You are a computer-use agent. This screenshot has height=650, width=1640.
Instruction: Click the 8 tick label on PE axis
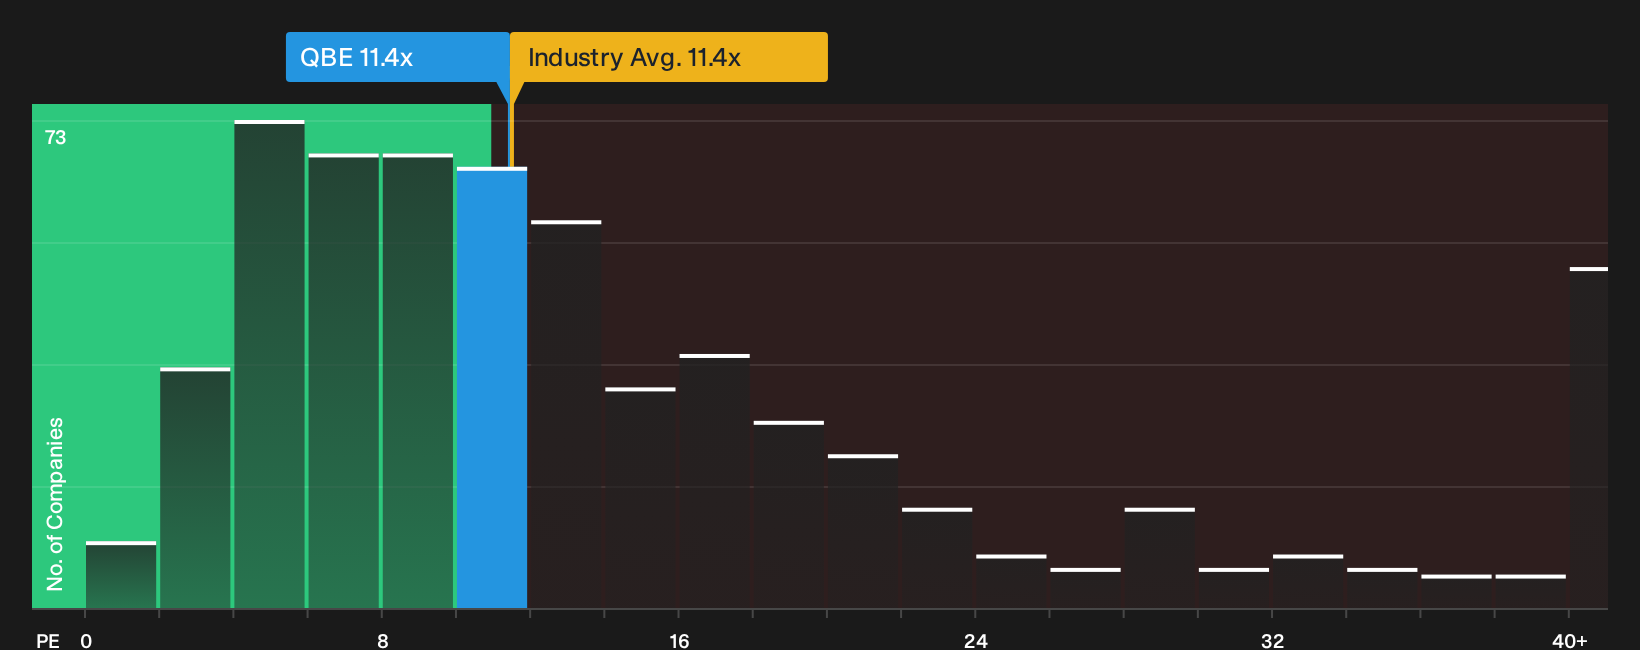(383, 640)
